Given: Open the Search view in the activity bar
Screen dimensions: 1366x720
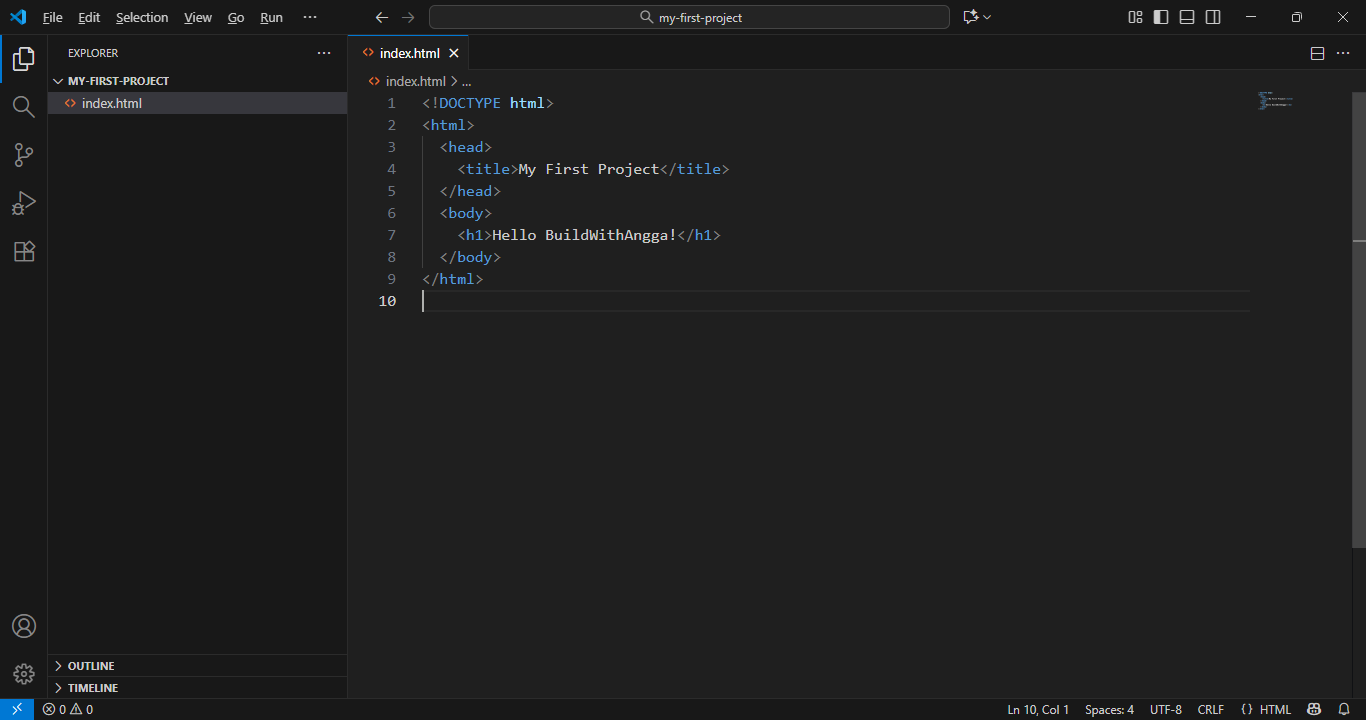Looking at the screenshot, I should pyautogui.click(x=23, y=107).
